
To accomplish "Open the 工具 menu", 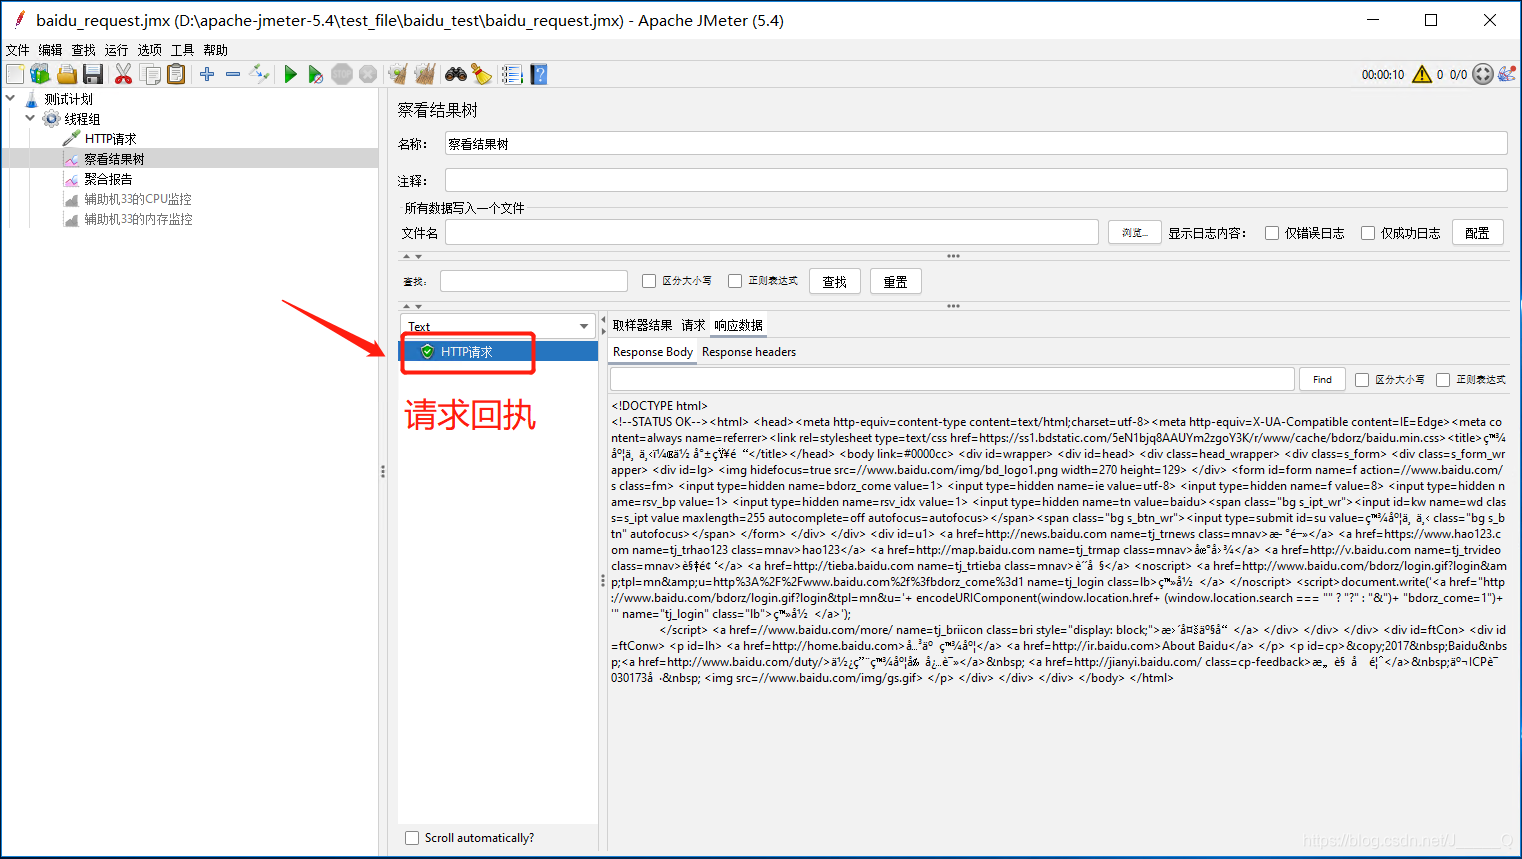I will (182, 50).
